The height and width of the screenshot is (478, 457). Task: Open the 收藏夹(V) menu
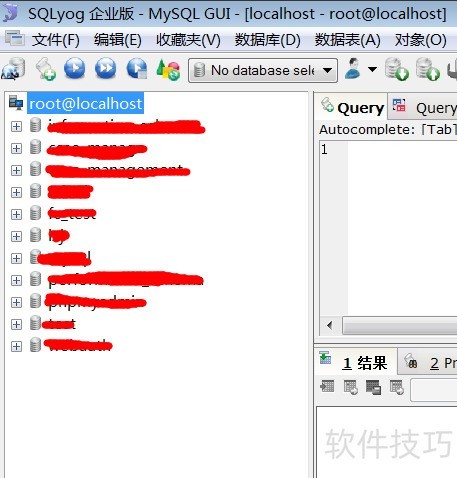click(x=188, y=40)
